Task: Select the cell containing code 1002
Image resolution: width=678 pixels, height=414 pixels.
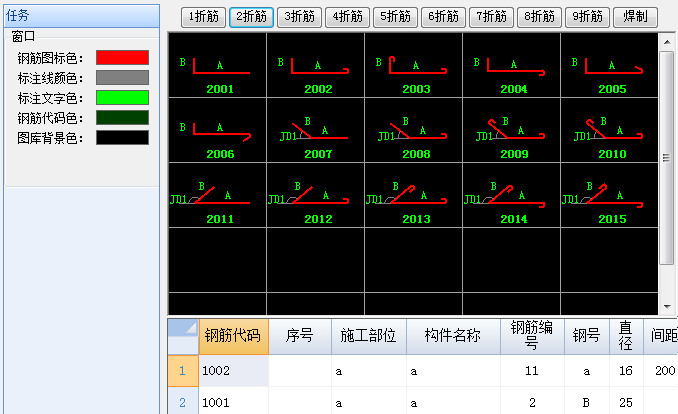Action: (233, 370)
